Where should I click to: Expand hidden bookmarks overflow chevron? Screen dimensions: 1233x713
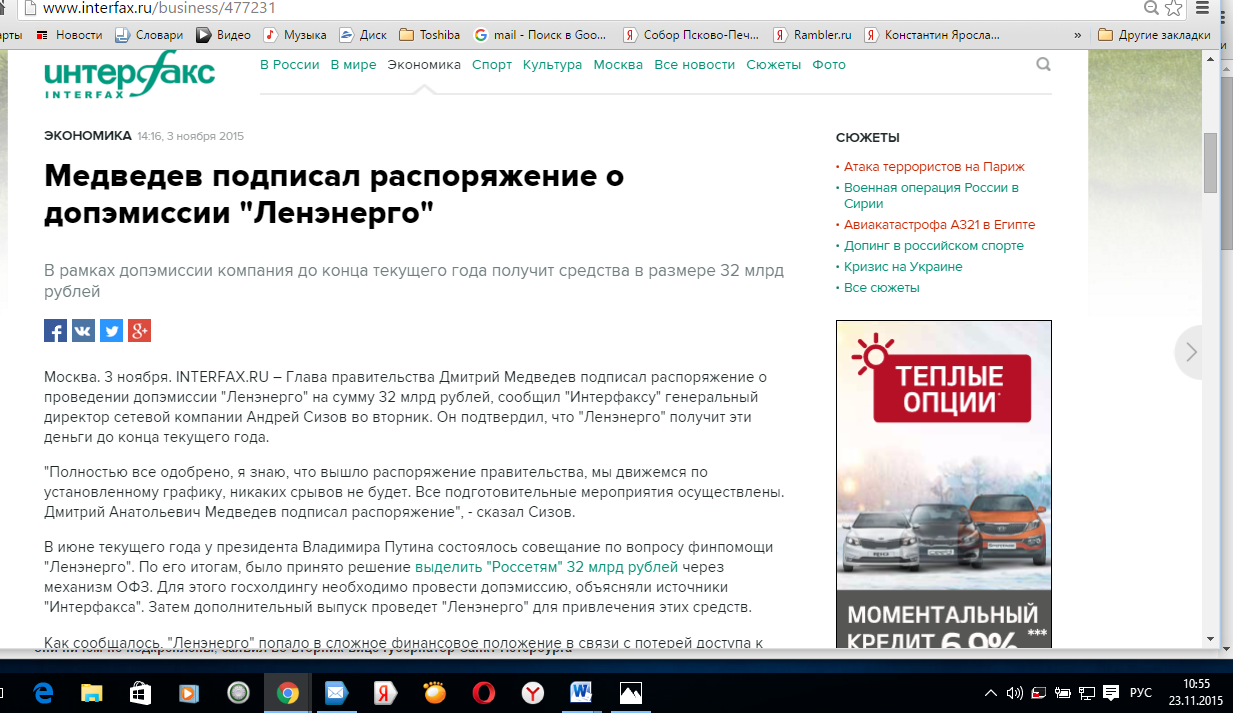1078,35
